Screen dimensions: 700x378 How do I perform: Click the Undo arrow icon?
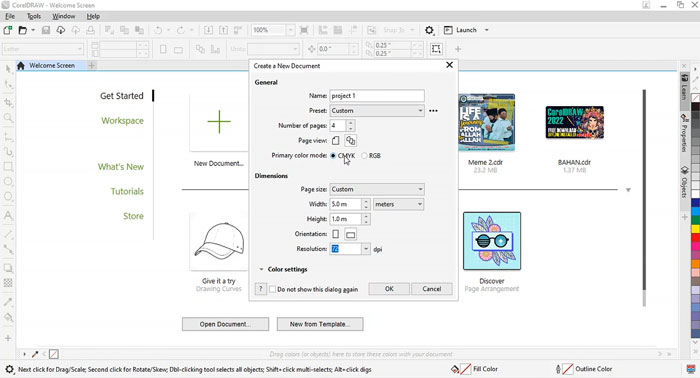click(158, 30)
